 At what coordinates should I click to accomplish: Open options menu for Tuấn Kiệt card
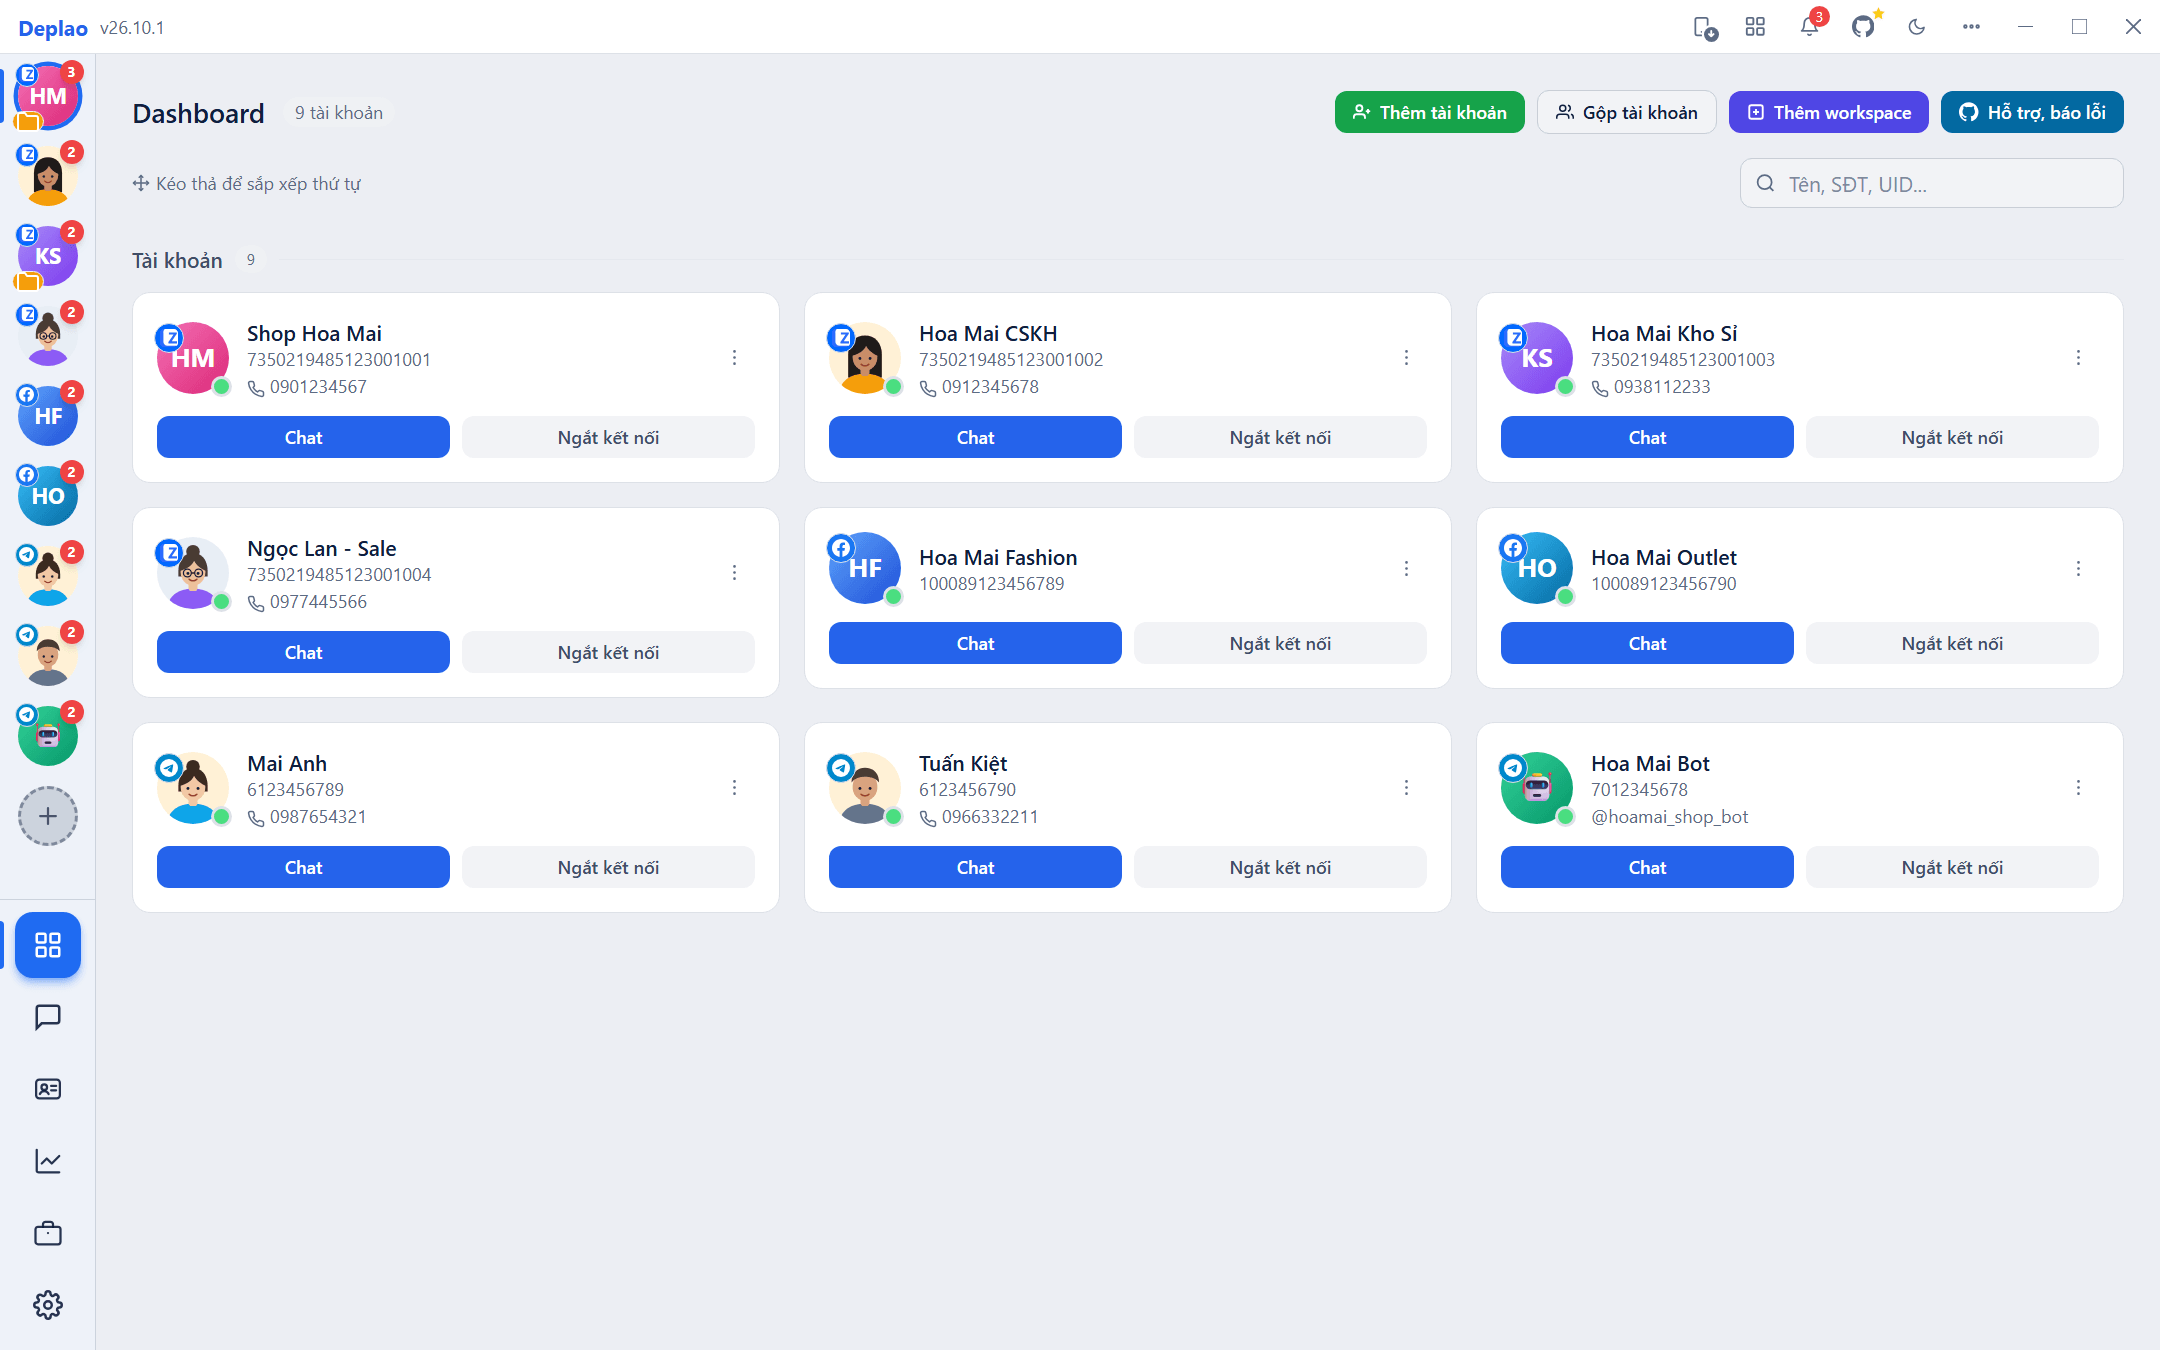(x=1406, y=788)
